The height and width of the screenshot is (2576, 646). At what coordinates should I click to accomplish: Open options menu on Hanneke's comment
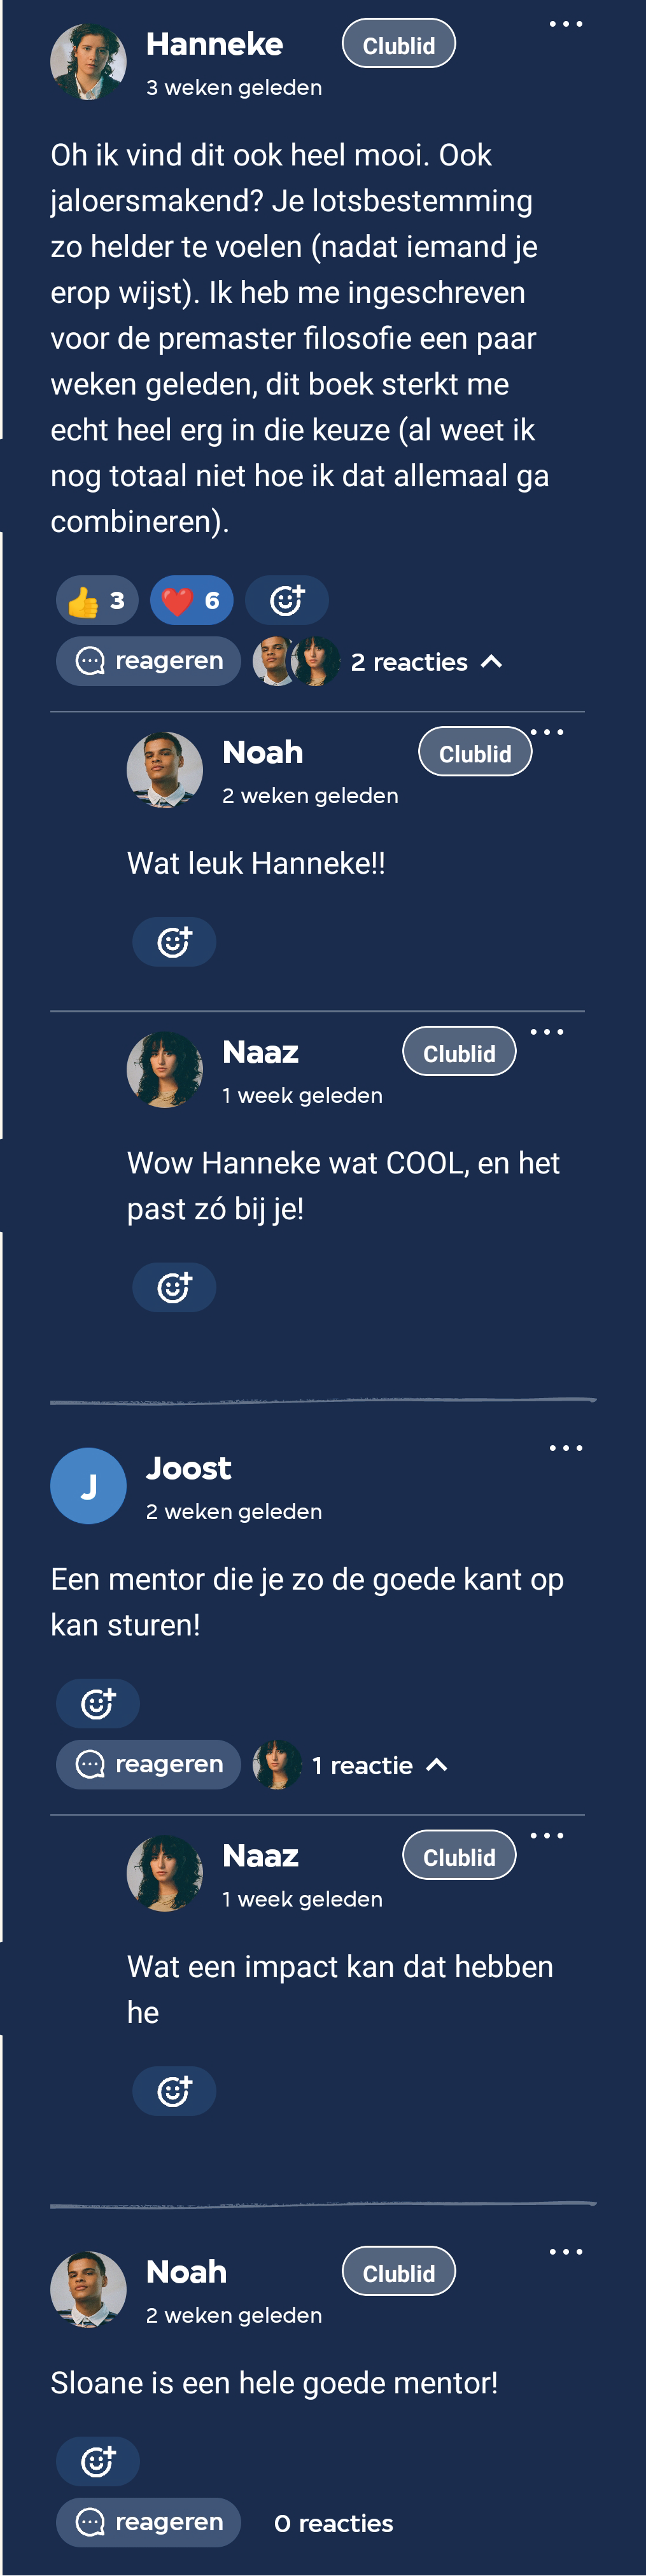coord(565,24)
